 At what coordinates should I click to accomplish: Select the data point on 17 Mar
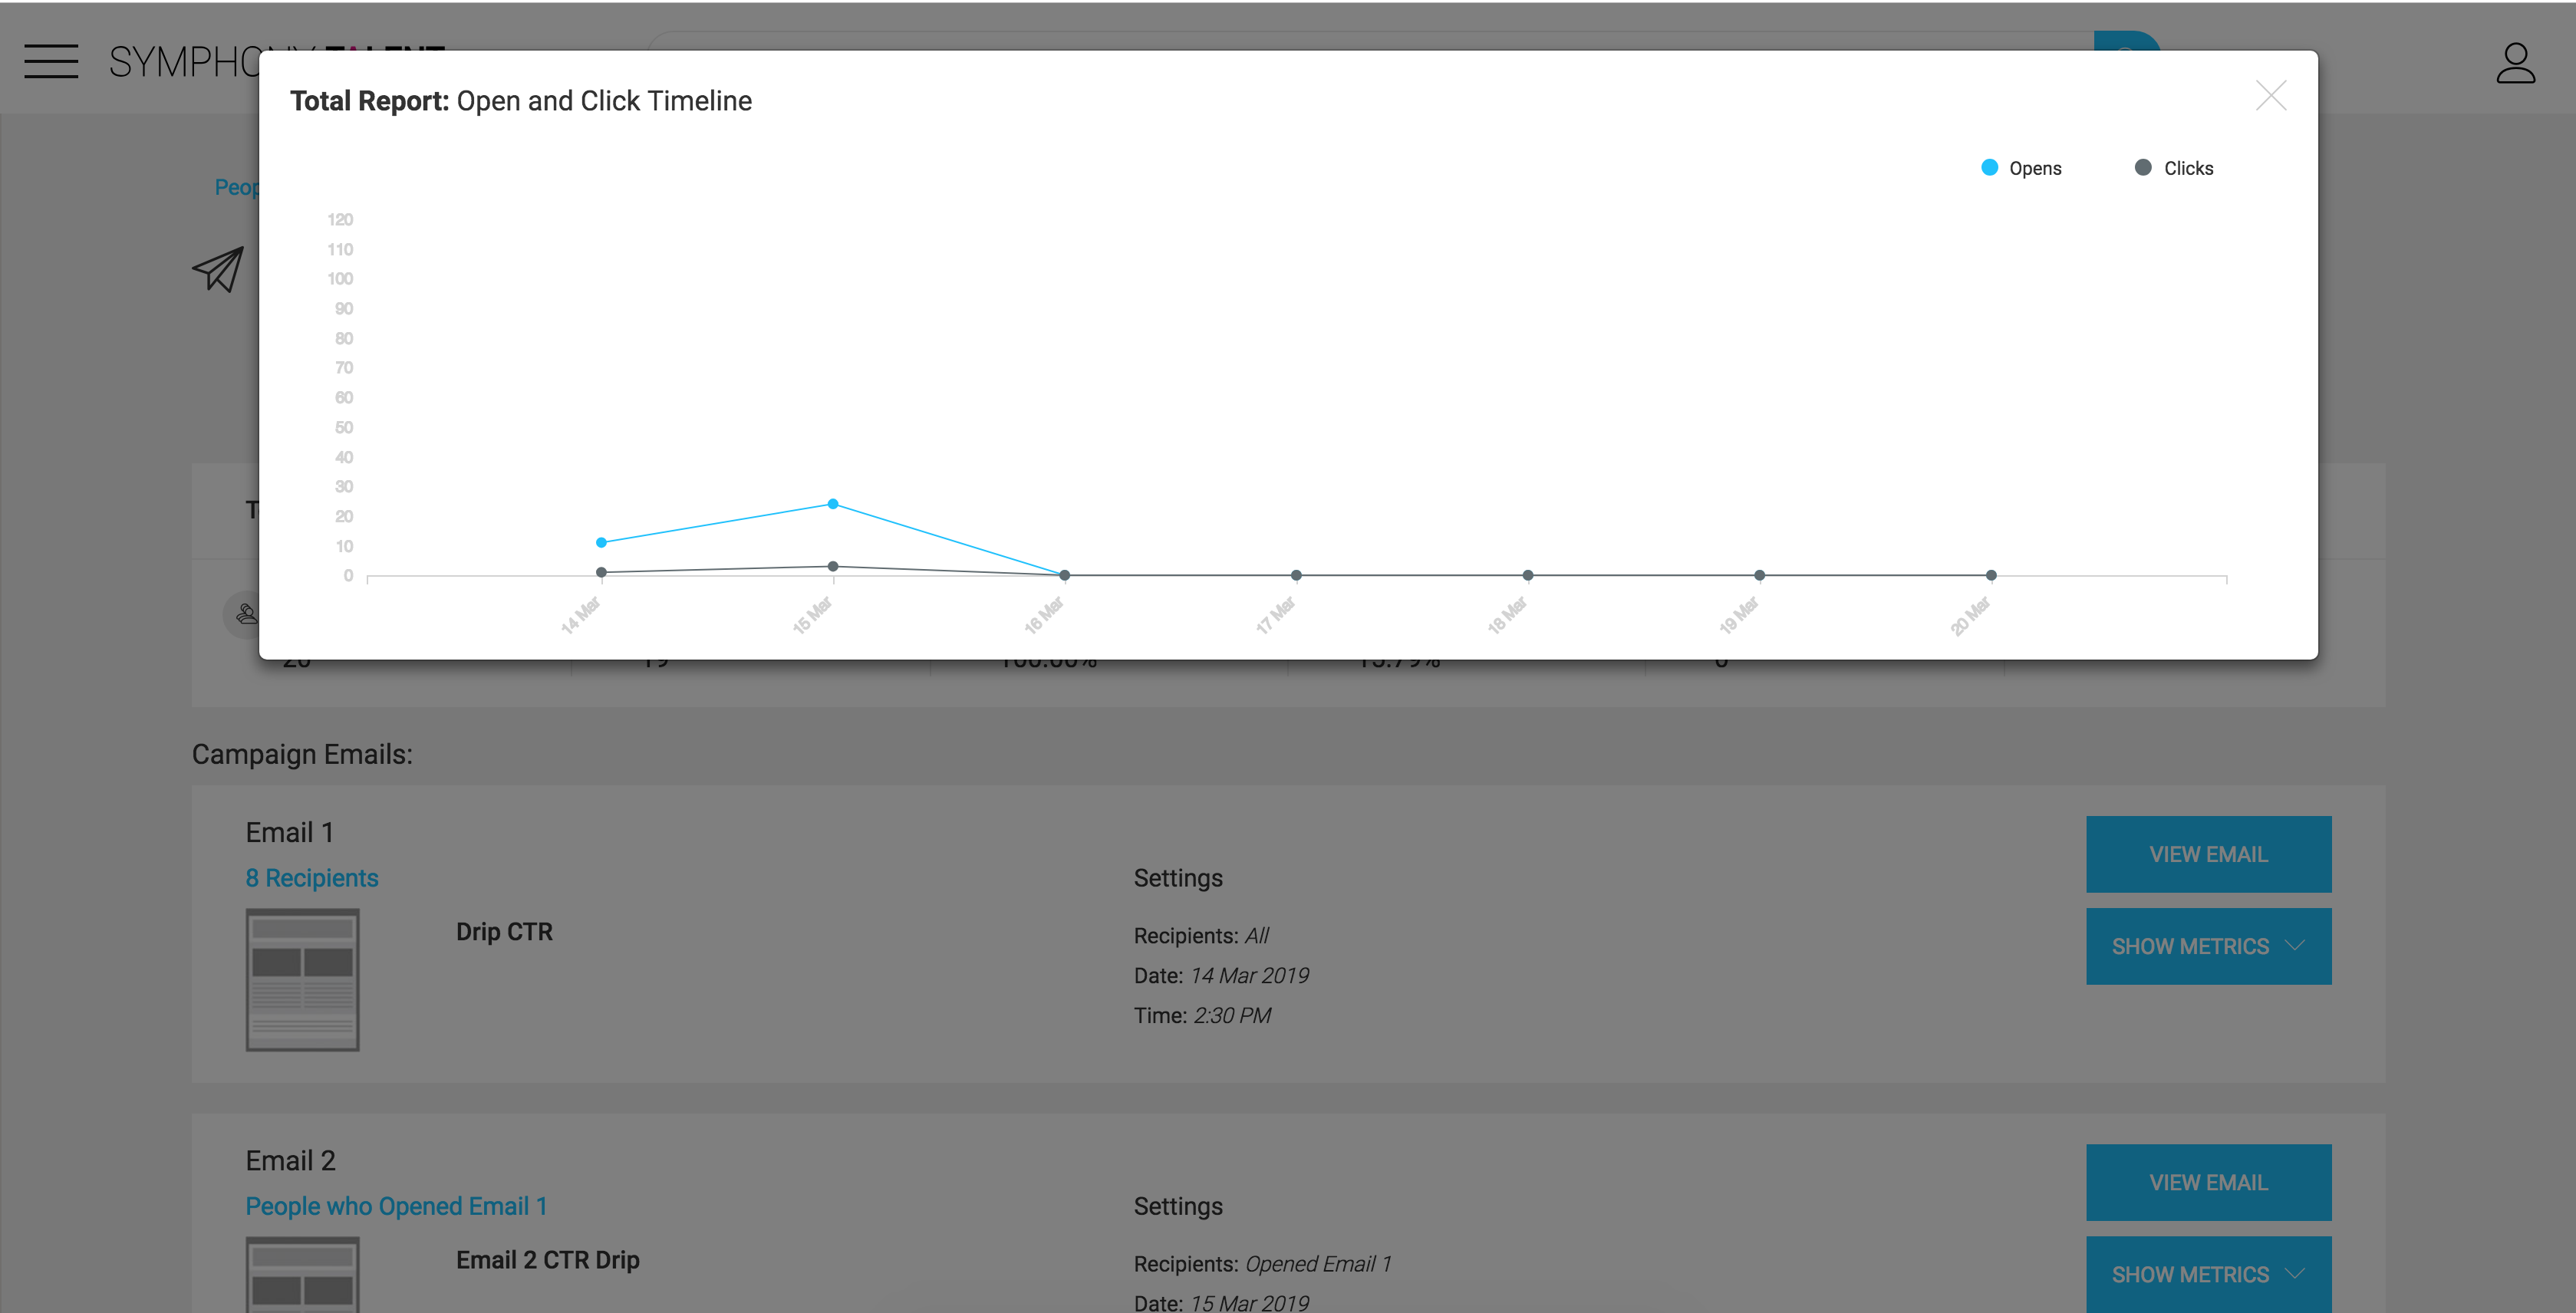[1296, 575]
